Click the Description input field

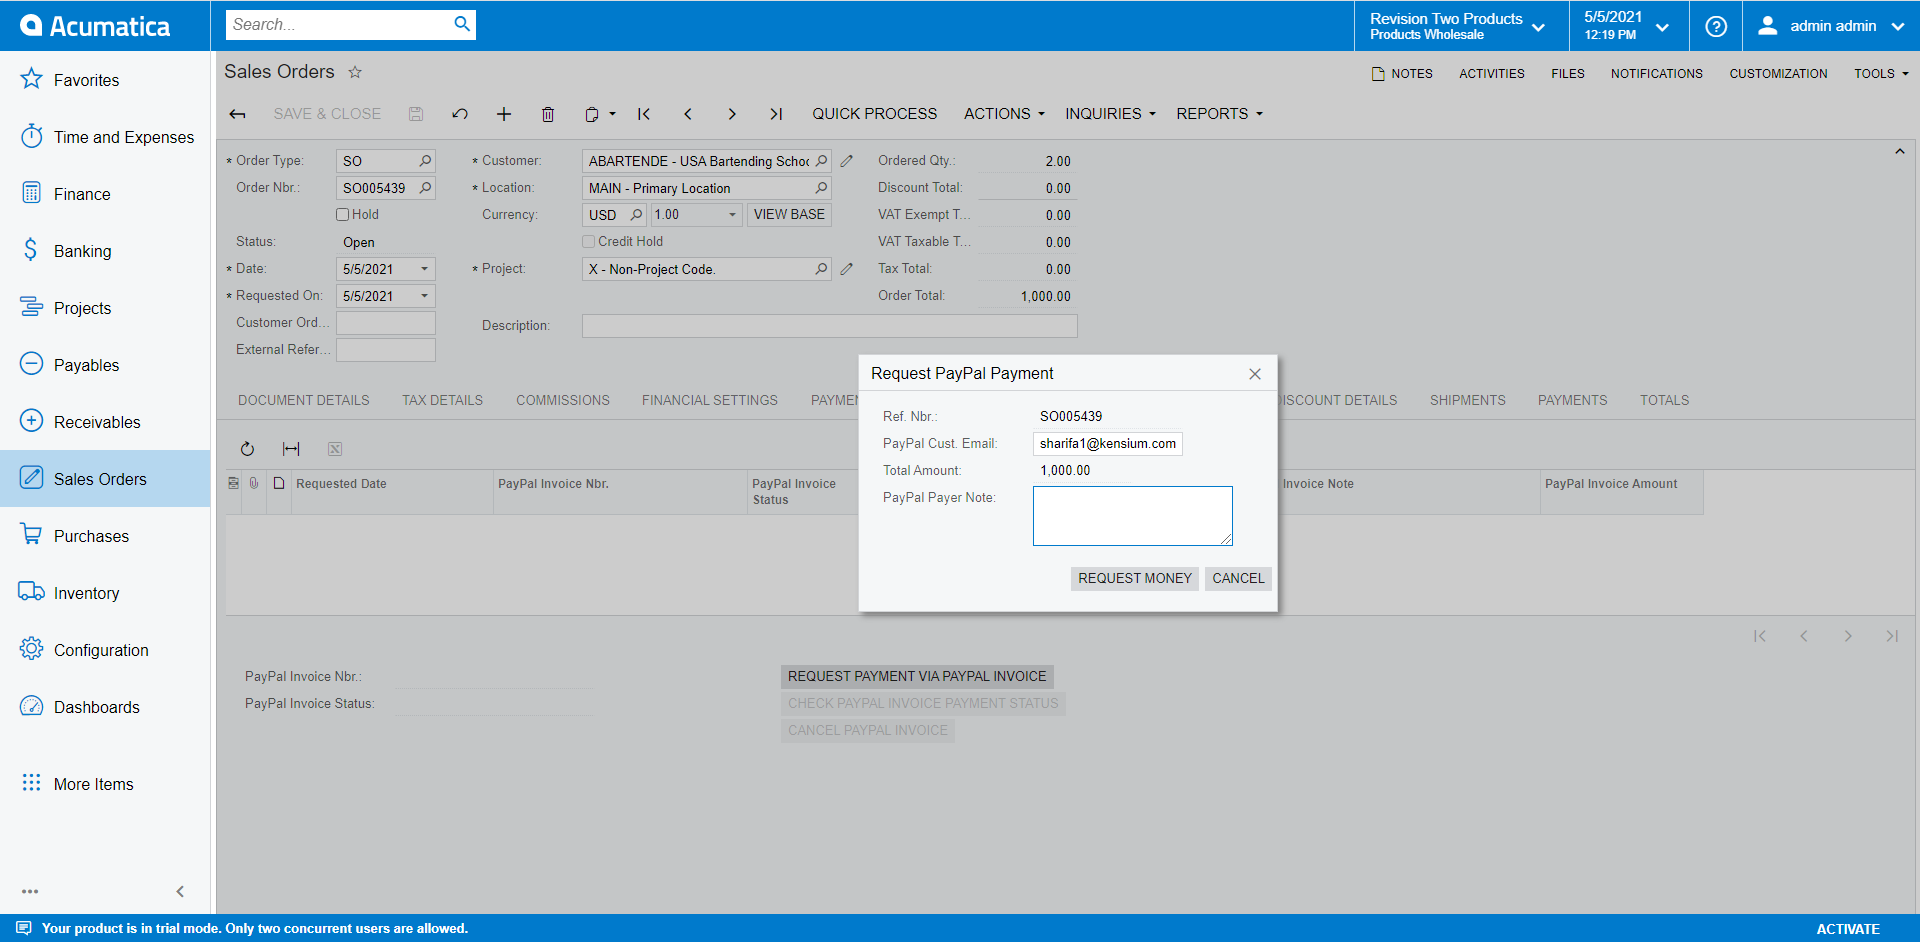(829, 326)
